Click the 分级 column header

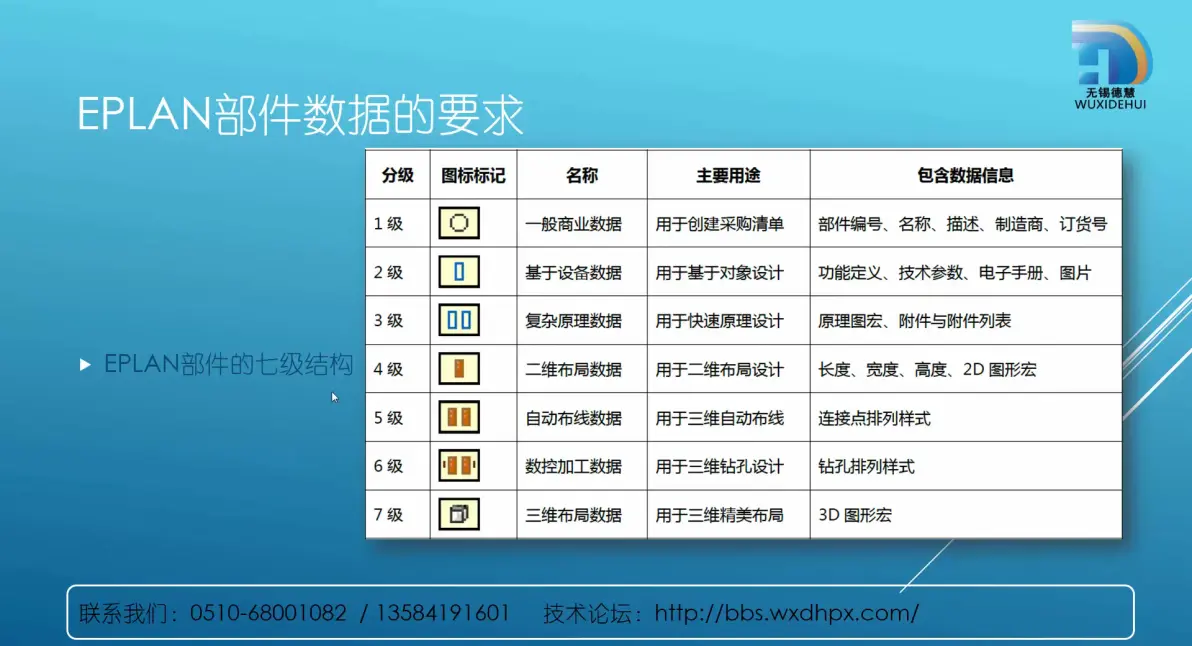(x=398, y=176)
